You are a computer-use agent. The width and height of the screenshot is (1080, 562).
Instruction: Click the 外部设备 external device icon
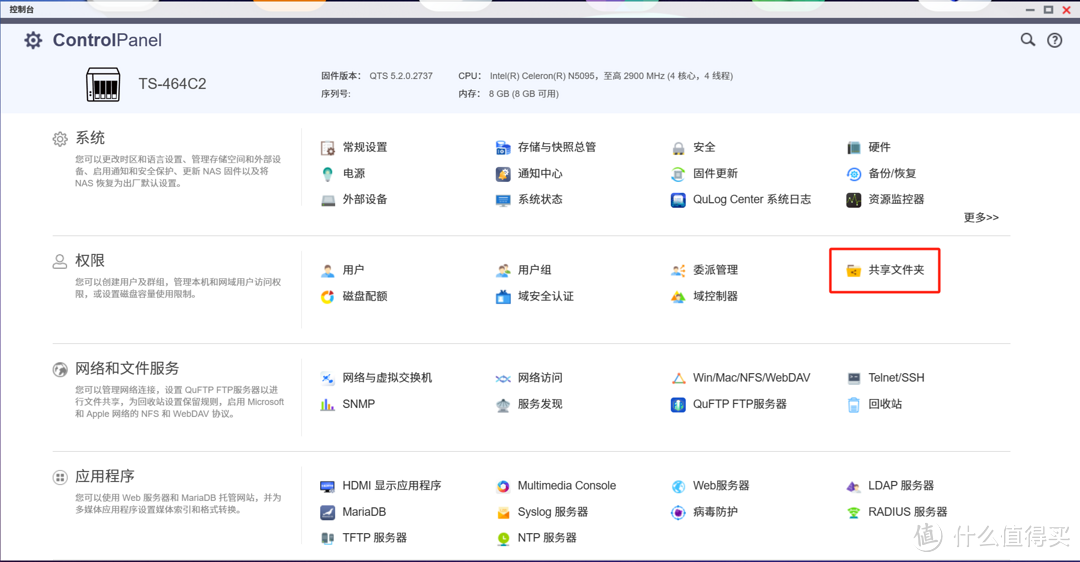pos(328,200)
